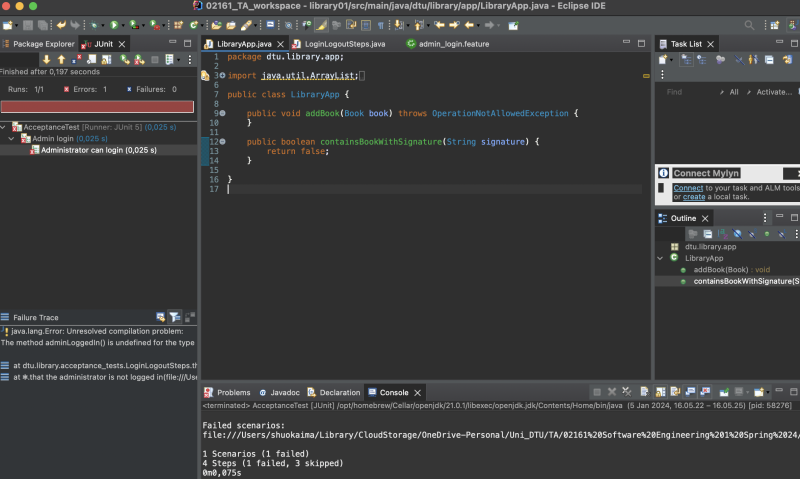
Task: Open the Javadoc tab
Action: [x=280, y=392]
